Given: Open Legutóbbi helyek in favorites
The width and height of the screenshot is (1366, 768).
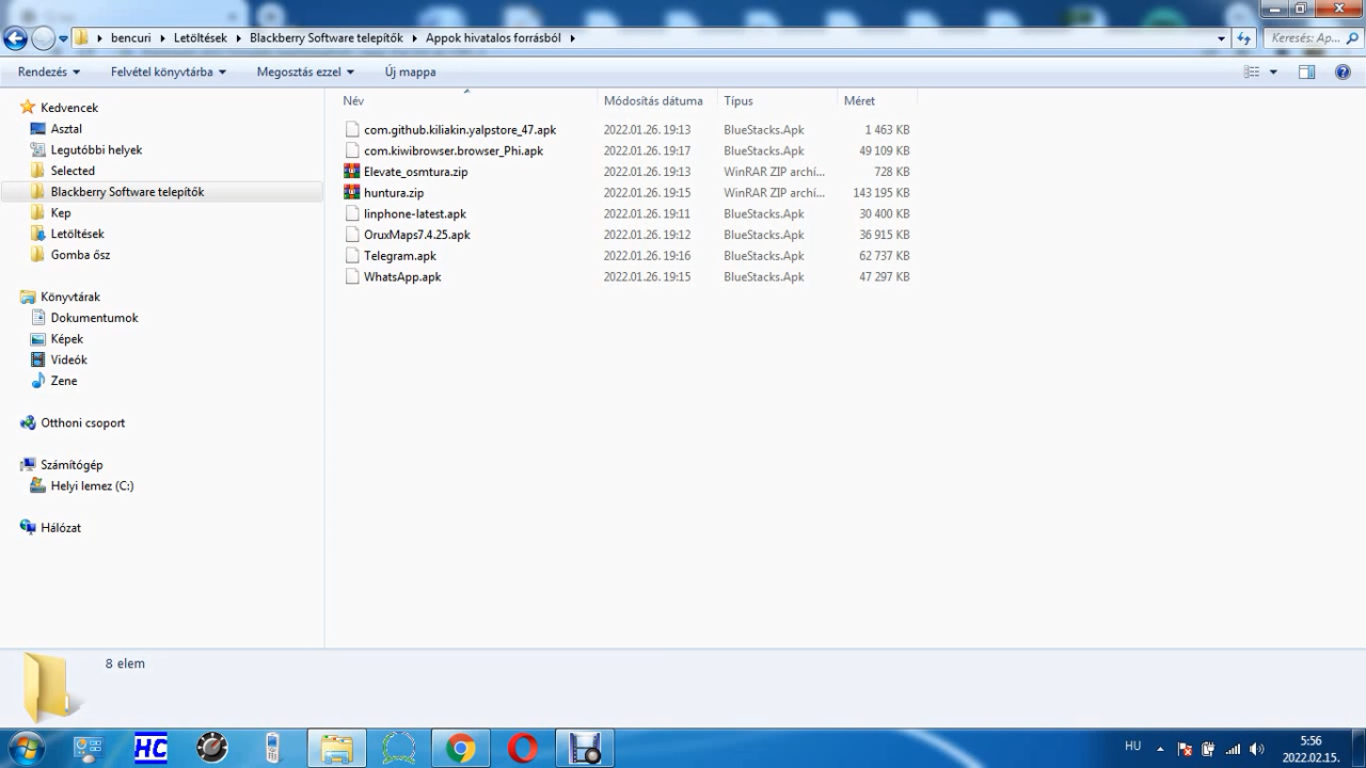Looking at the screenshot, I should pyautogui.click(x=96, y=150).
